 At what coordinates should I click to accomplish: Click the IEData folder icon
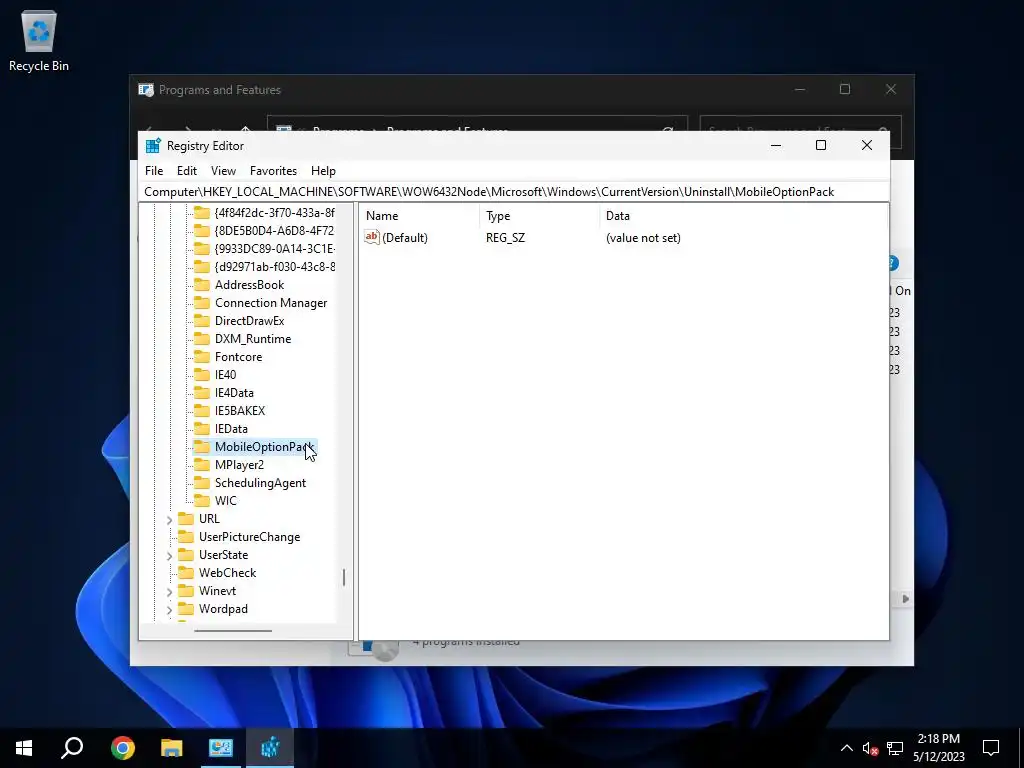(x=202, y=428)
